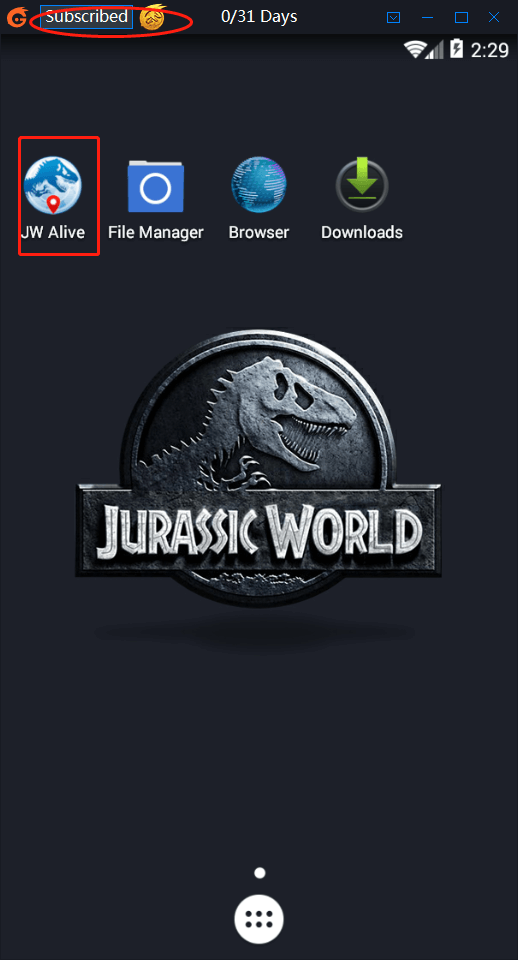Tap the battery charging icon
This screenshot has height=960, width=518.
pos(457,49)
